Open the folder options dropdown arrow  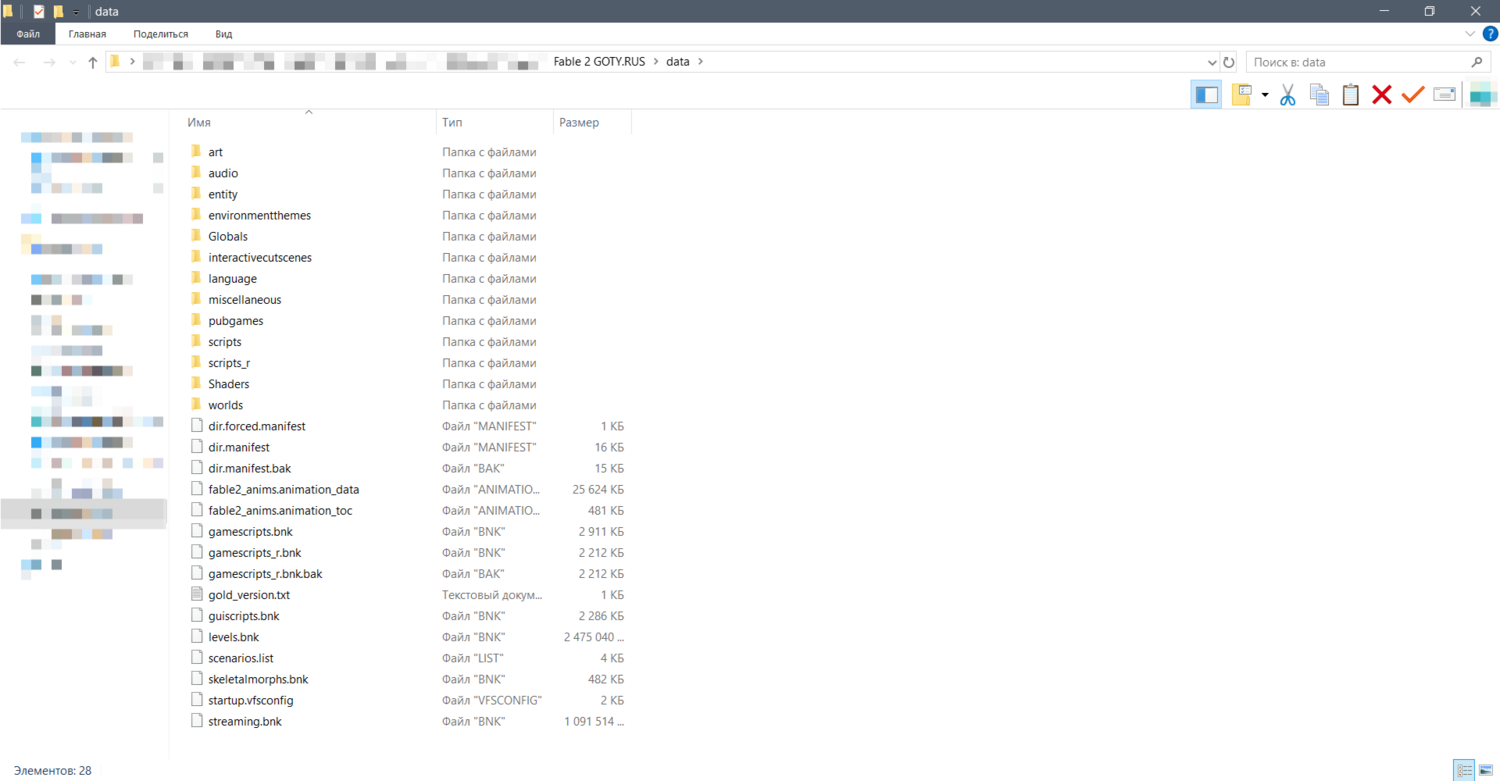click(x=1265, y=95)
